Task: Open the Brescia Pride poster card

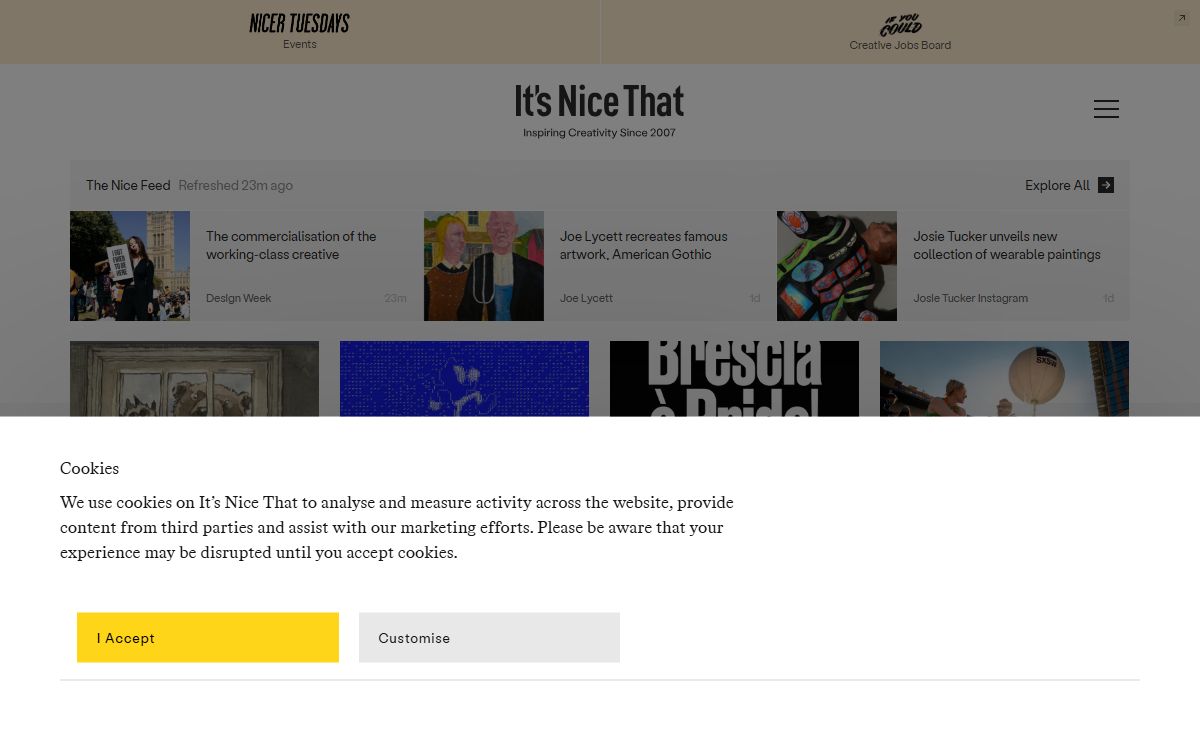Action: [734, 378]
